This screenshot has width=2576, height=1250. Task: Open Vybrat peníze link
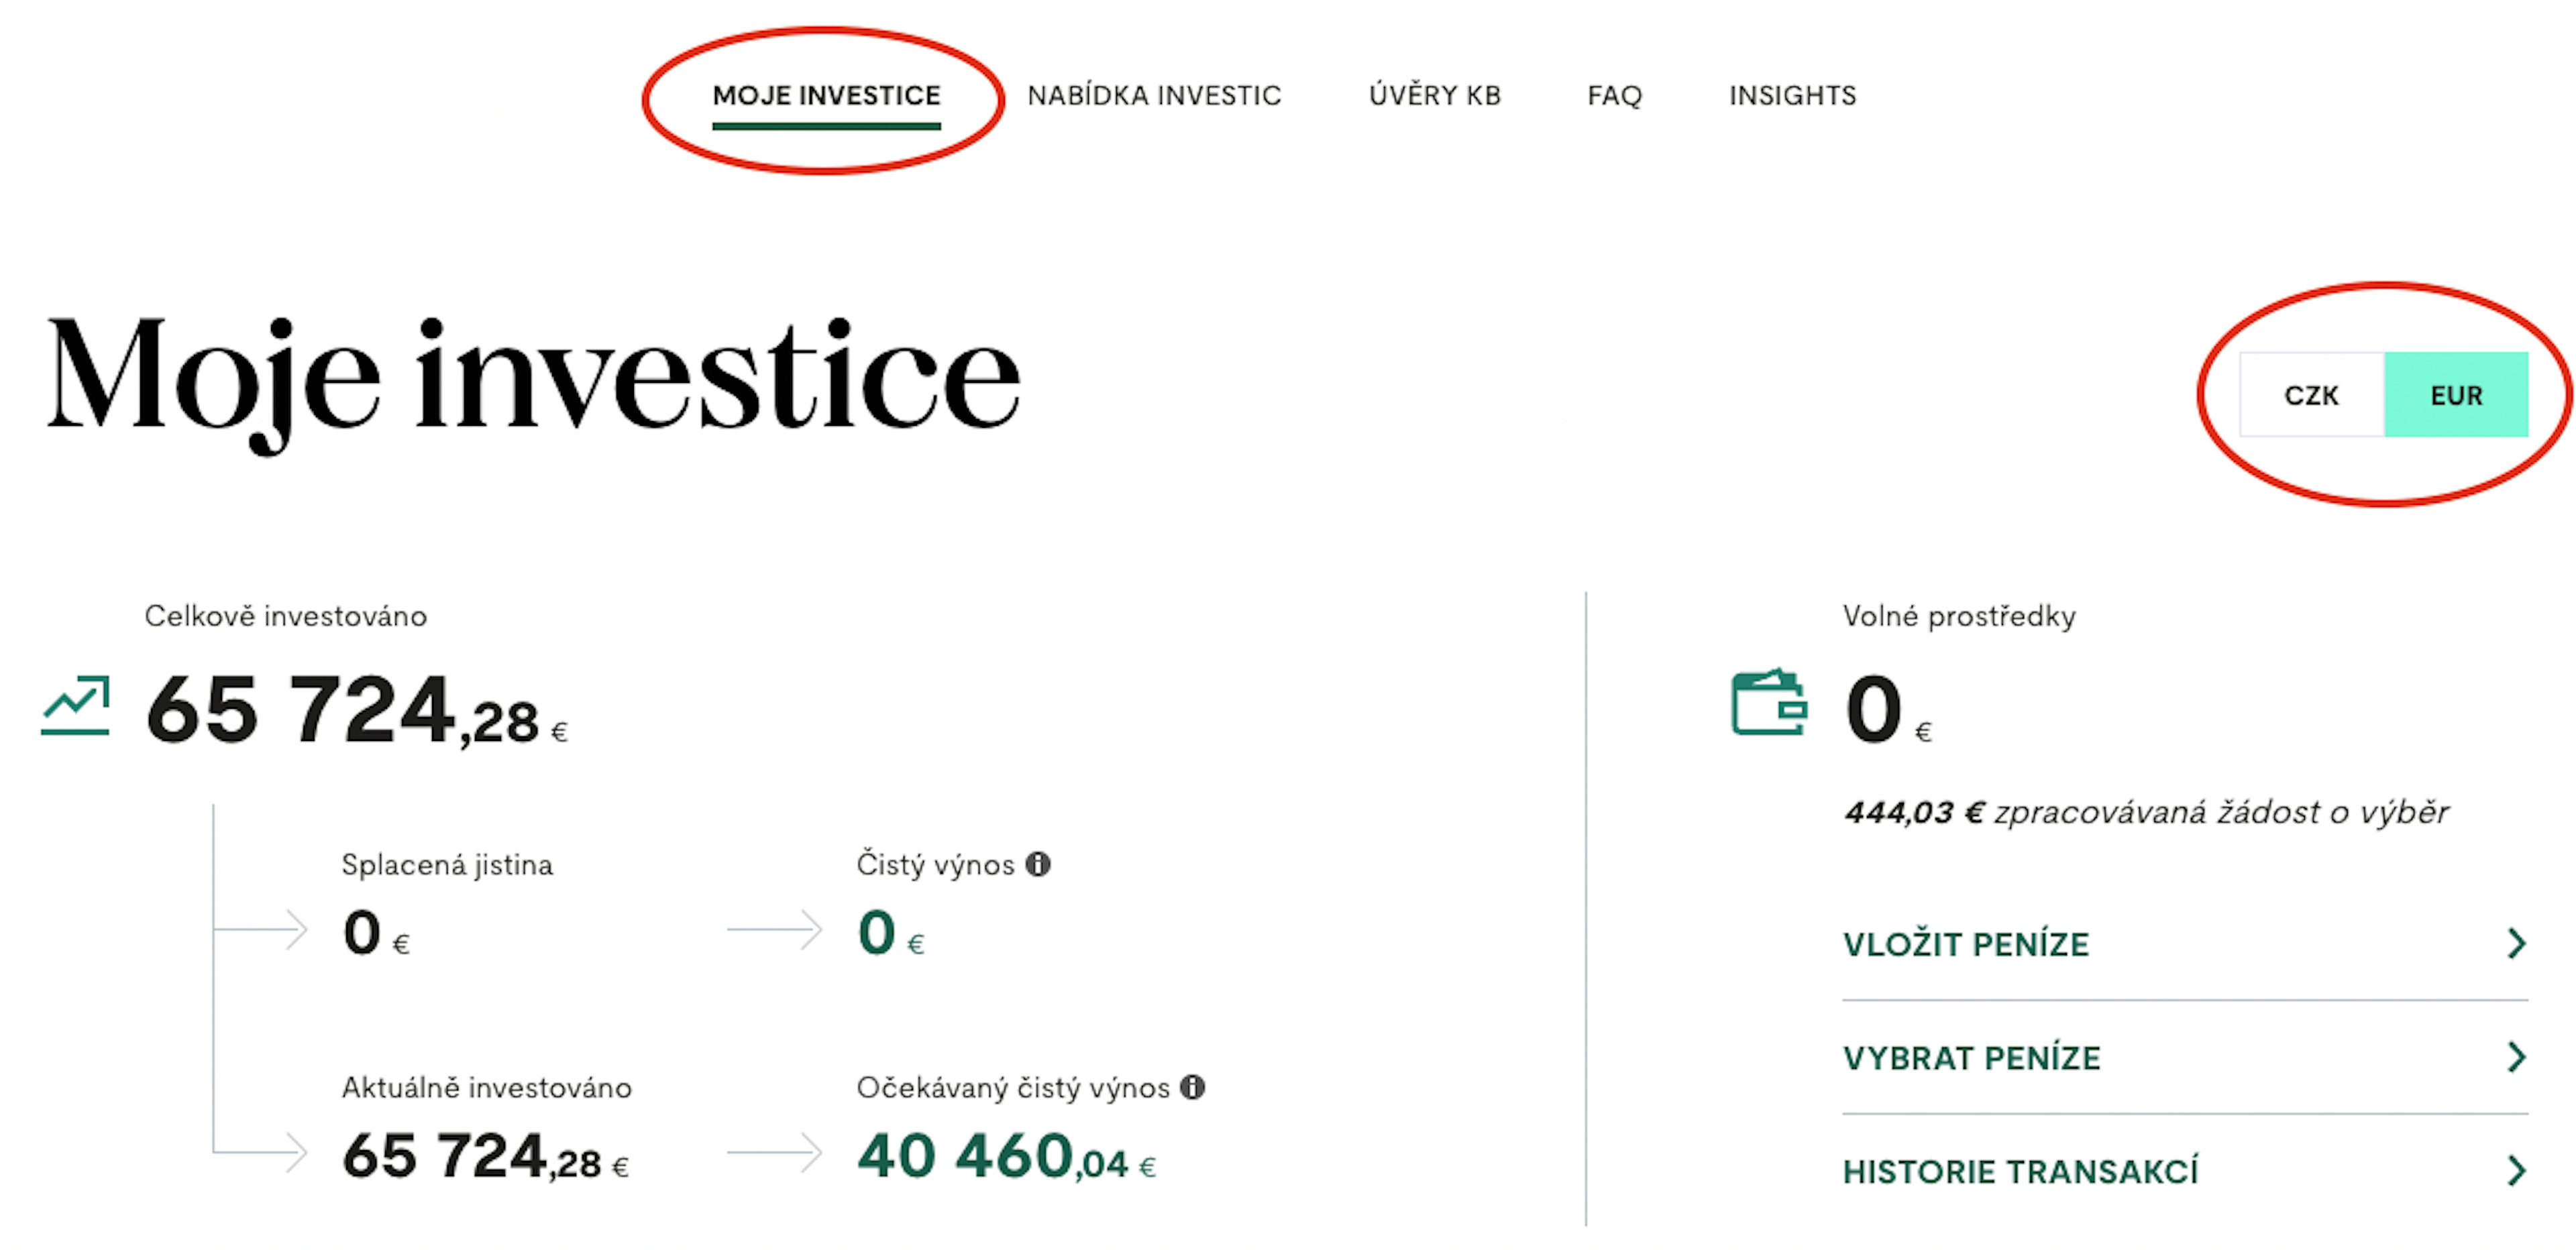pyautogui.click(x=2185, y=1057)
